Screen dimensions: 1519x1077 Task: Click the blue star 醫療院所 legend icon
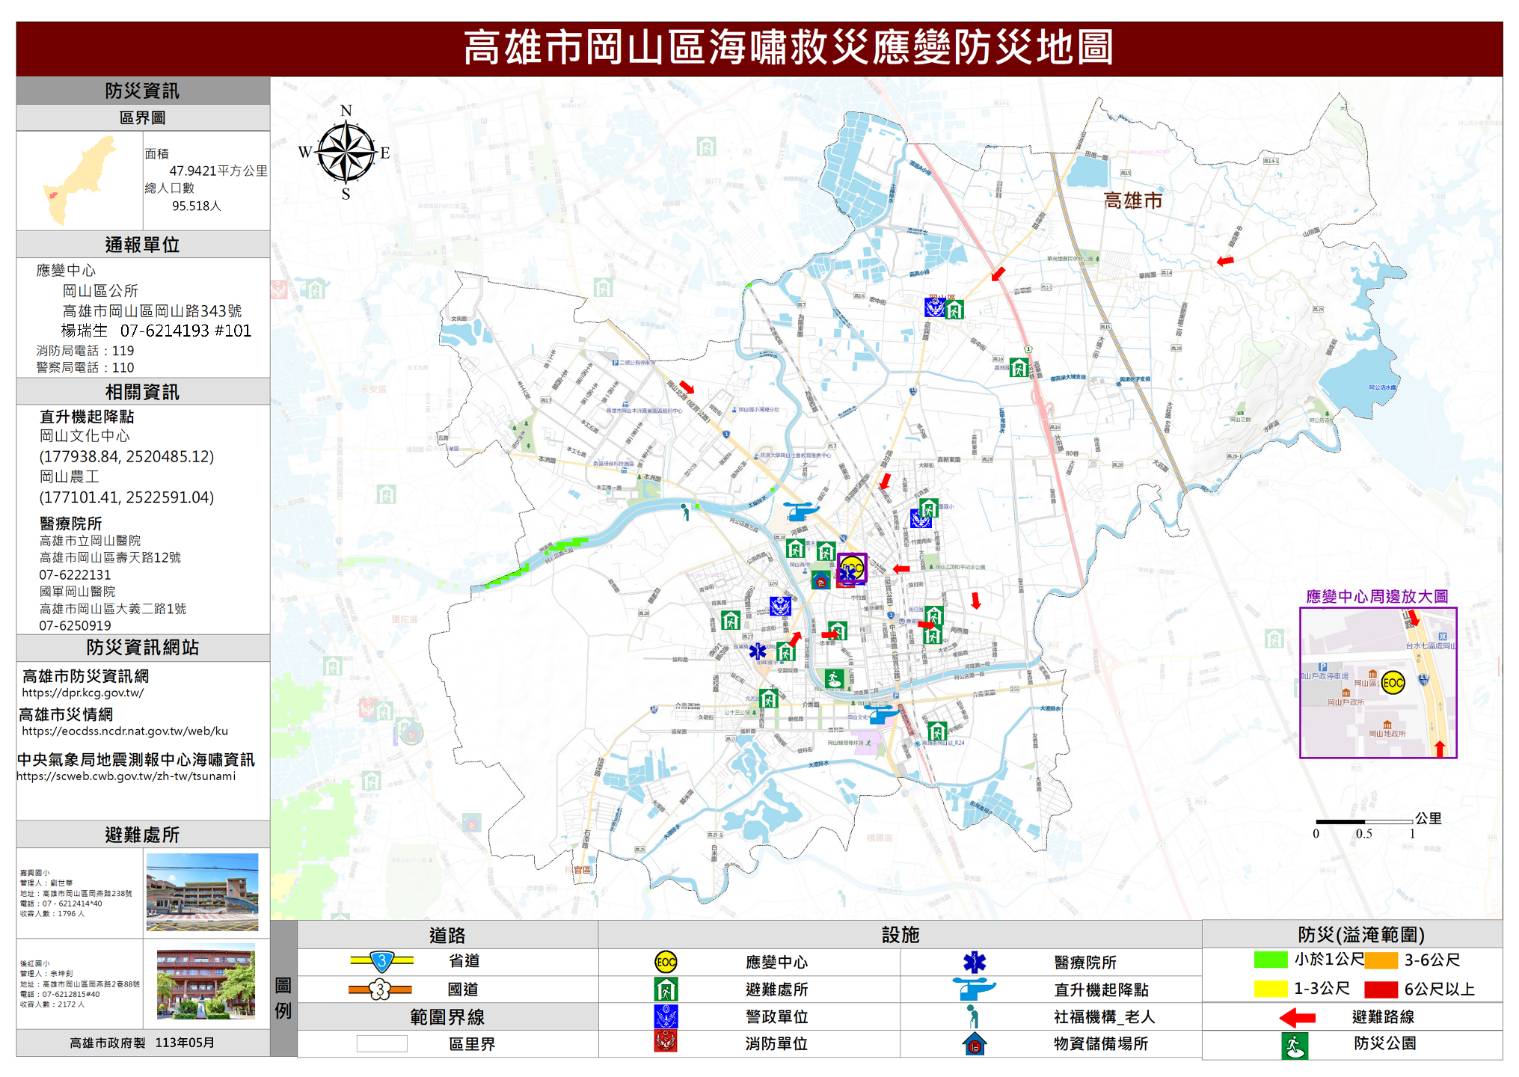tap(974, 962)
